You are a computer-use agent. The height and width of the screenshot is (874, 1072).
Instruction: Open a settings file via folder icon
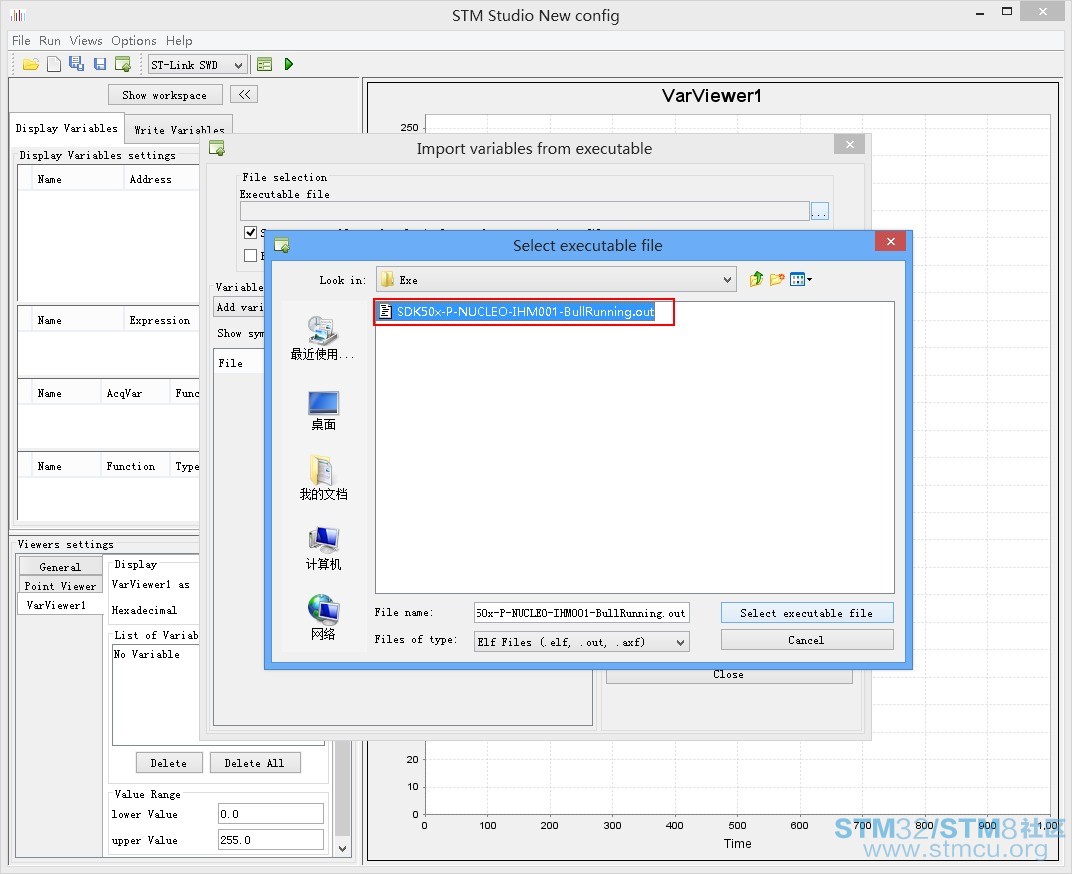(x=30, y=64)
